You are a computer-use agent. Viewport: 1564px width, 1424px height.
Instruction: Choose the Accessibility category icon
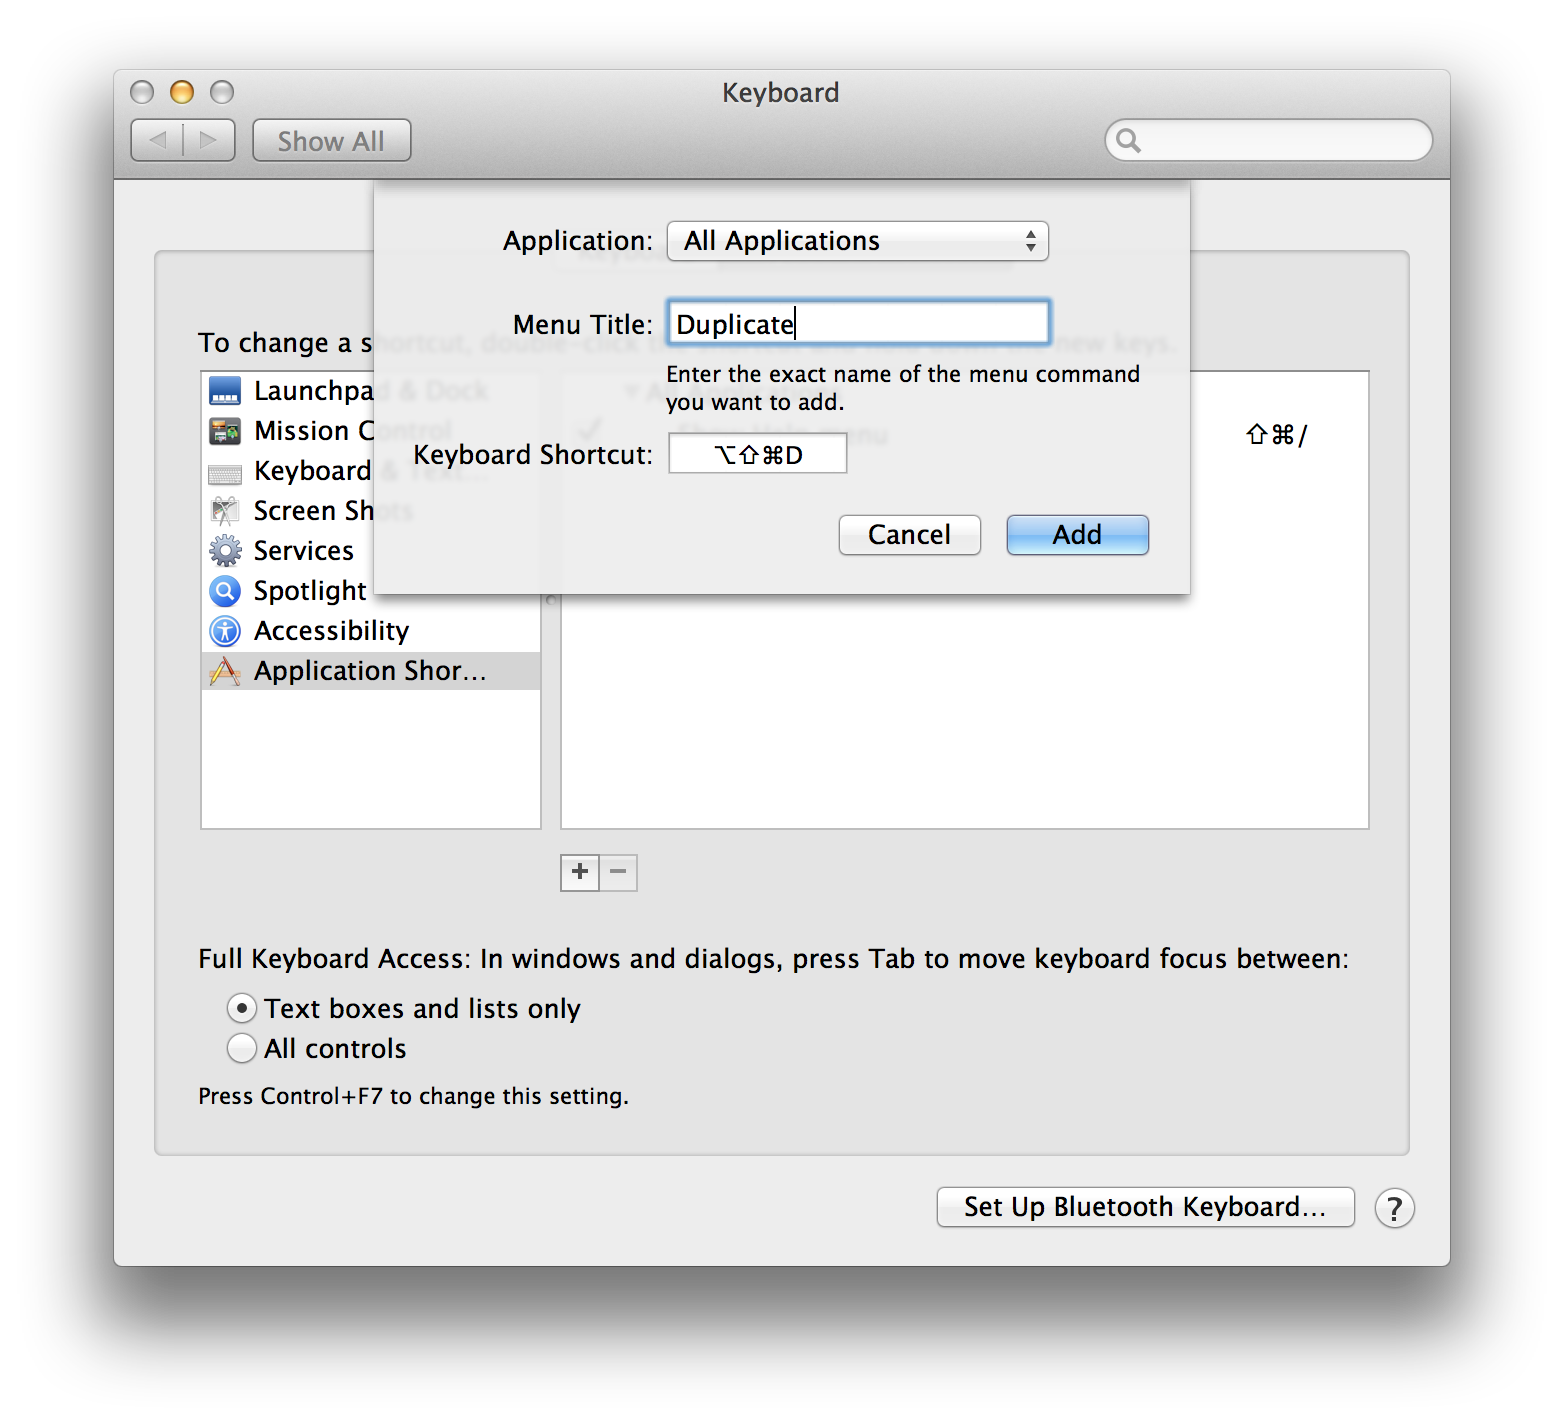pyautogui.click(x=225, y=631)
